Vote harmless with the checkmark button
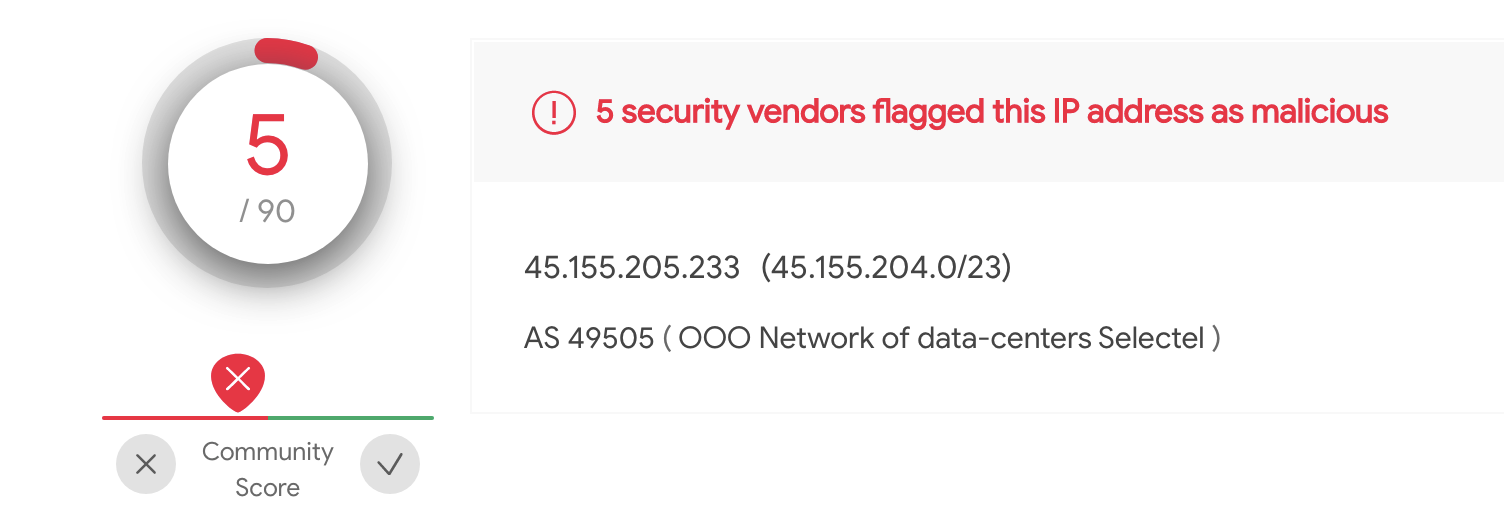This screenshot has height=530, width=1504. coord(390,464)
